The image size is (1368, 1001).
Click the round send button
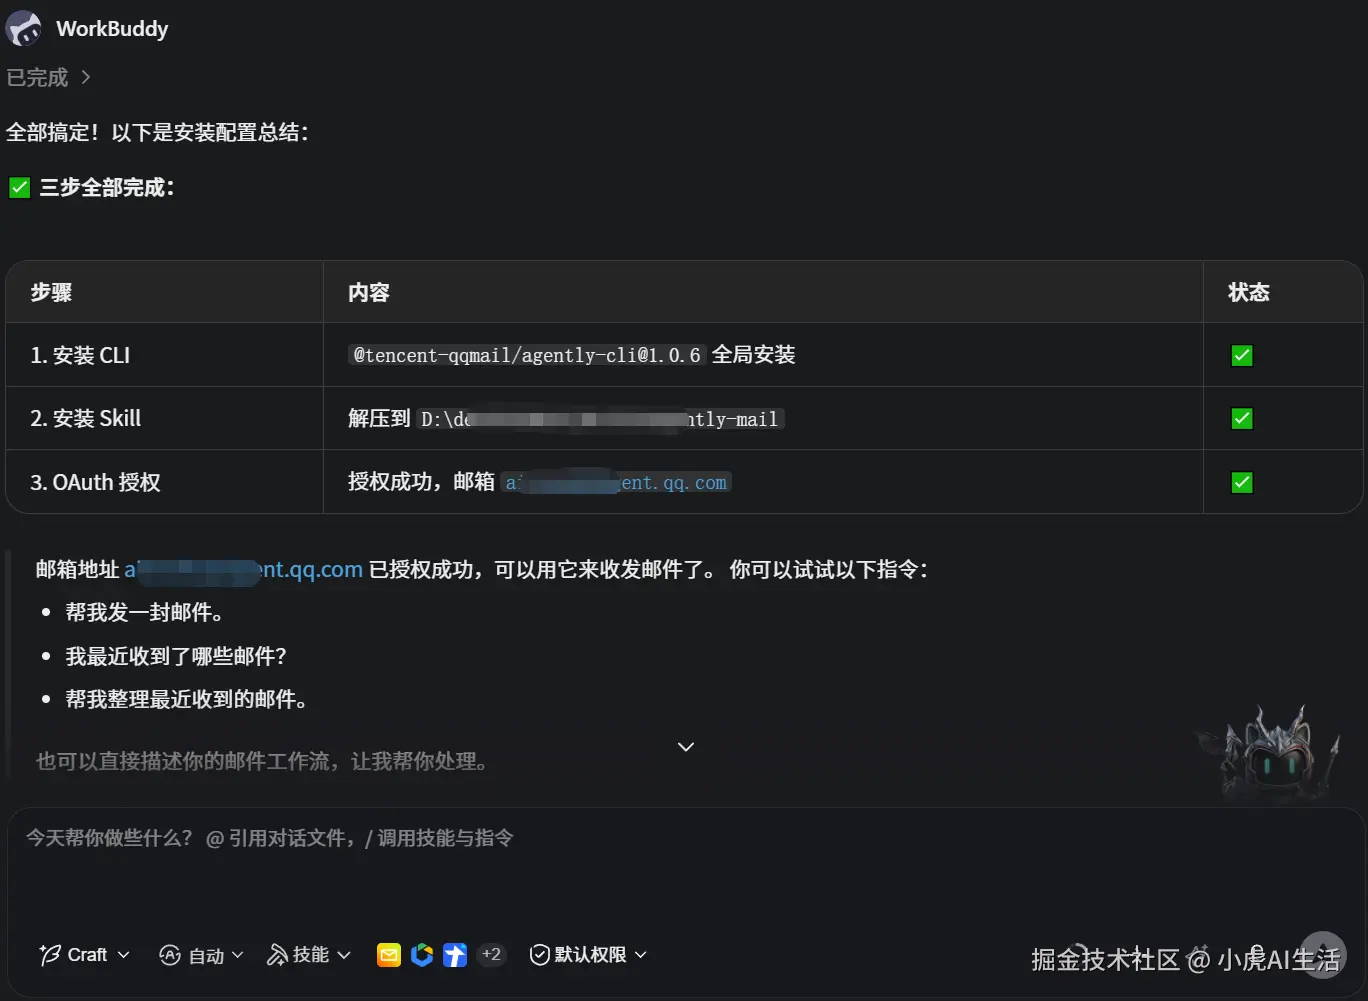(x=1322, y=954)
